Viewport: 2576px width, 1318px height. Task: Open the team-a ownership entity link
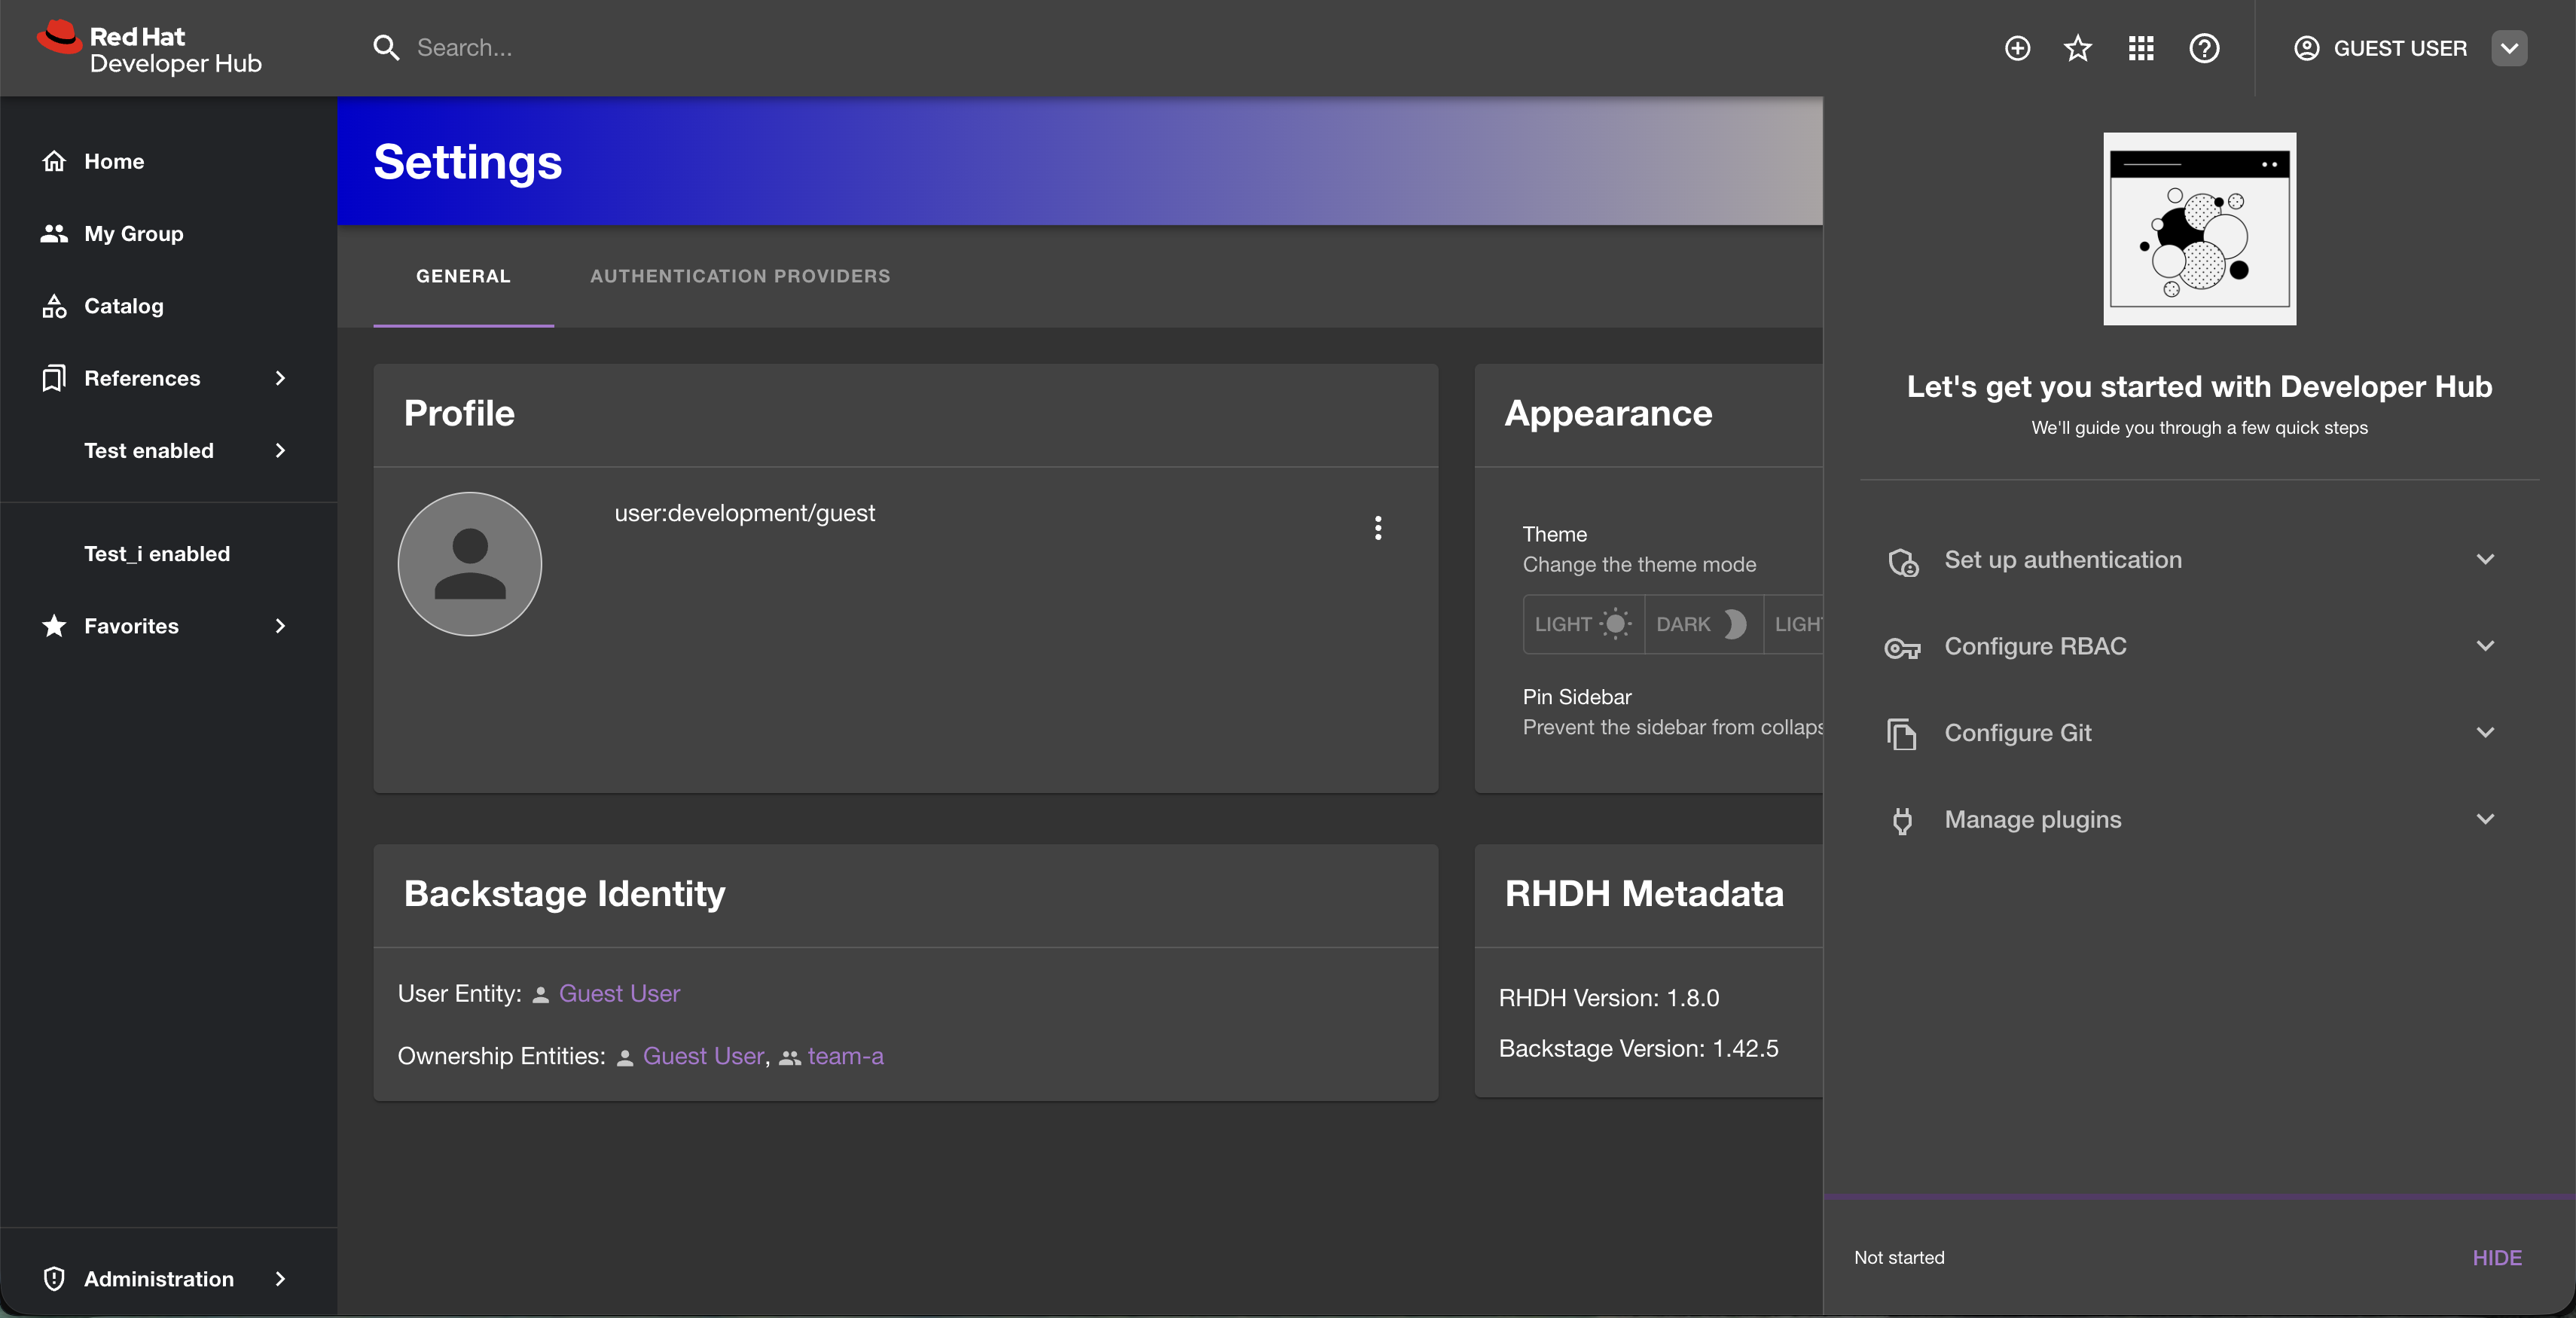[845, 1056]
